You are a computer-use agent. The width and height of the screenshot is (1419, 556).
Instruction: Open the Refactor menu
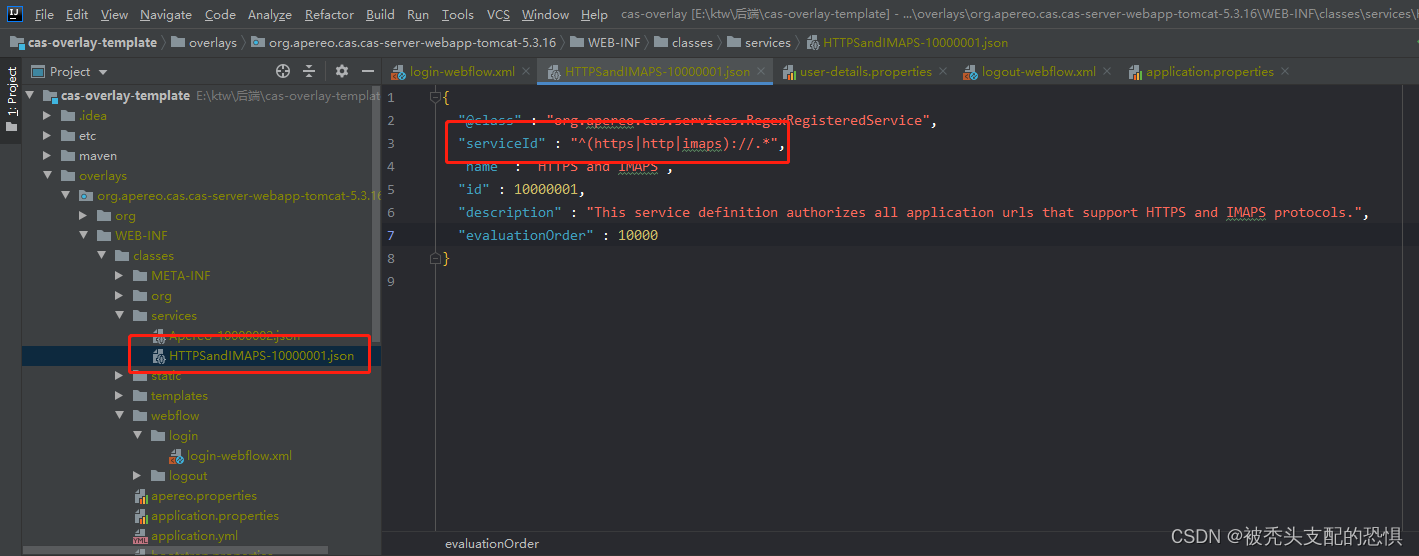(329, 14)
